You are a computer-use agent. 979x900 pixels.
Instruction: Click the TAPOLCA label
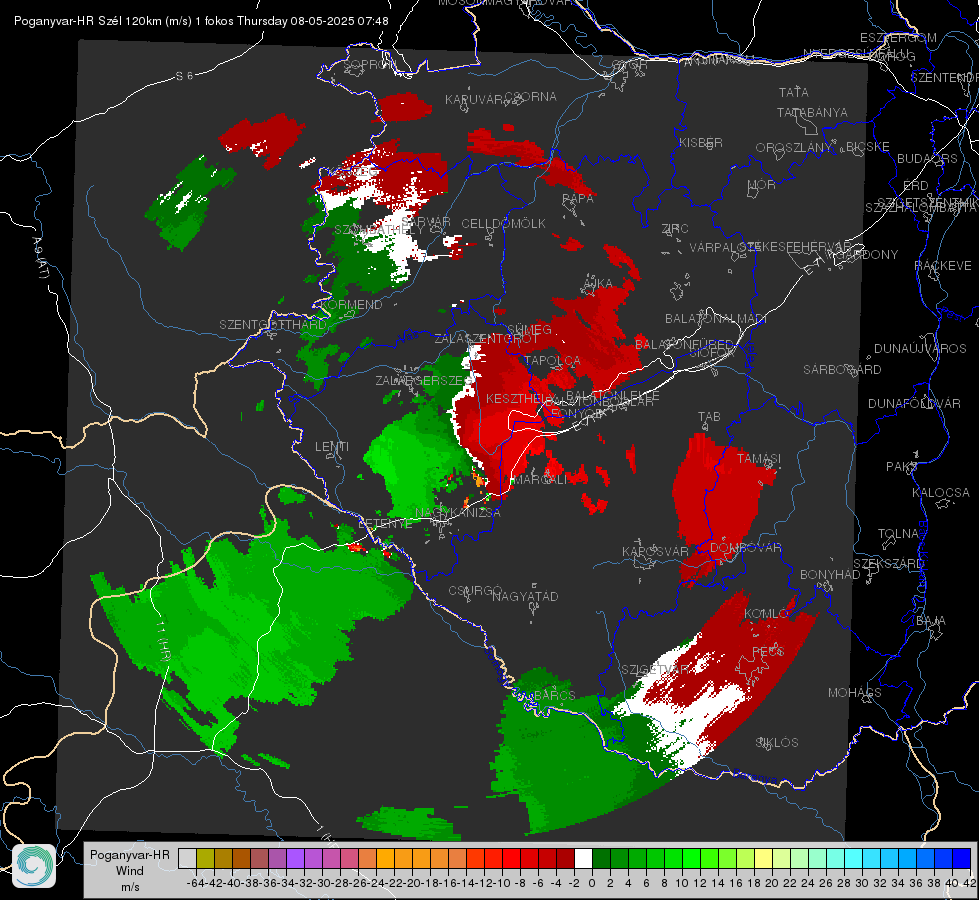pyautogui.click(x=552, y=360)
